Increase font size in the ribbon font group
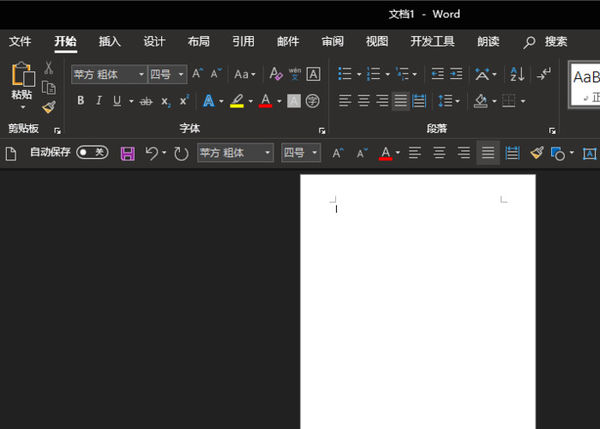Screen dimensions: 600x429 [197, 73]
